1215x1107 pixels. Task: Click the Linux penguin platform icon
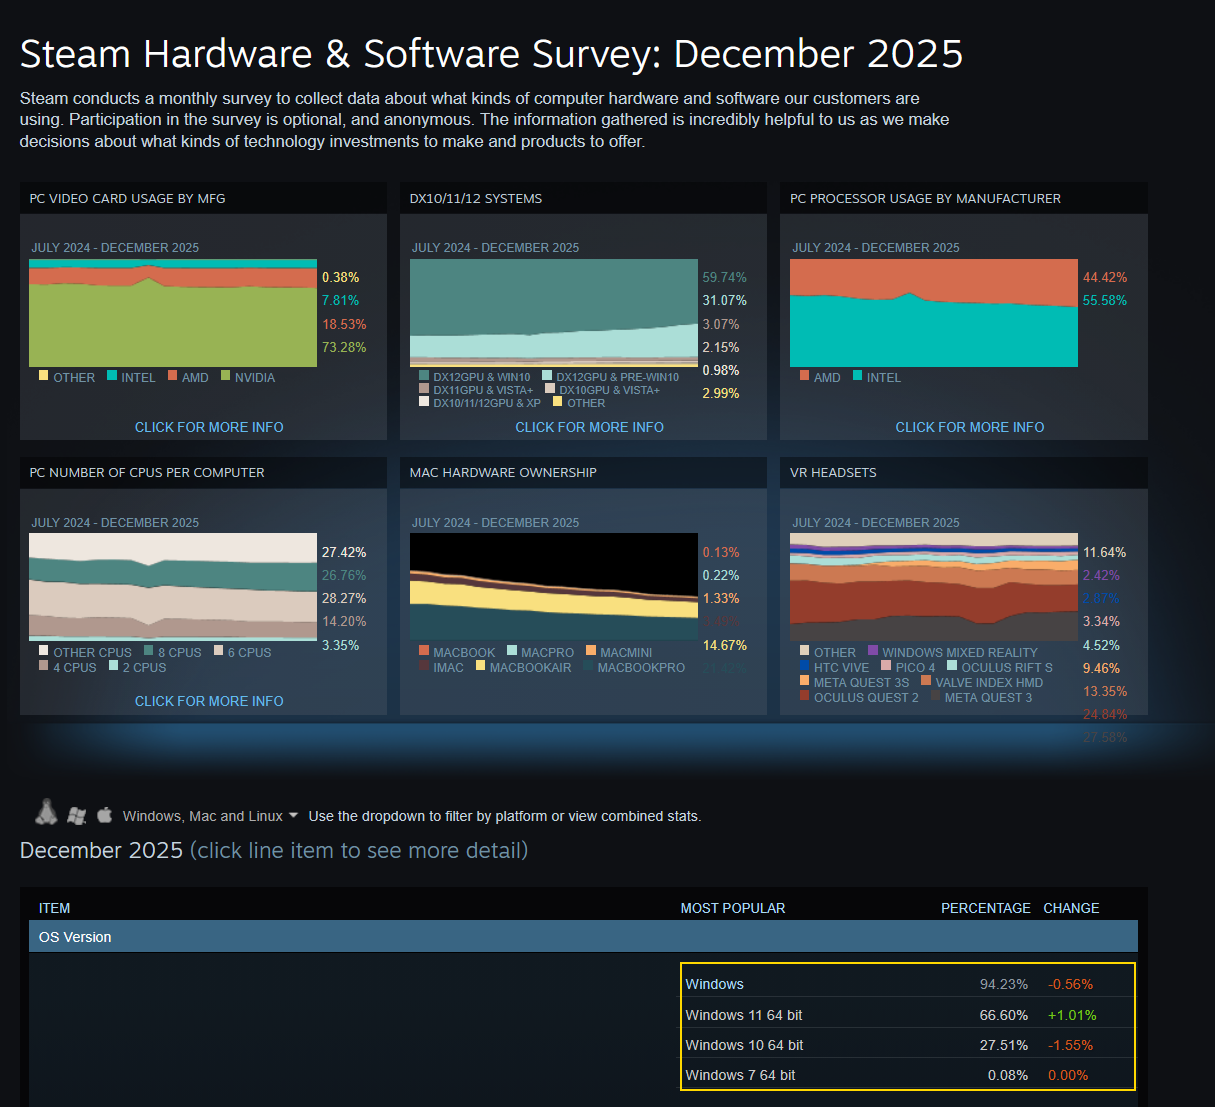pos(46,812)
